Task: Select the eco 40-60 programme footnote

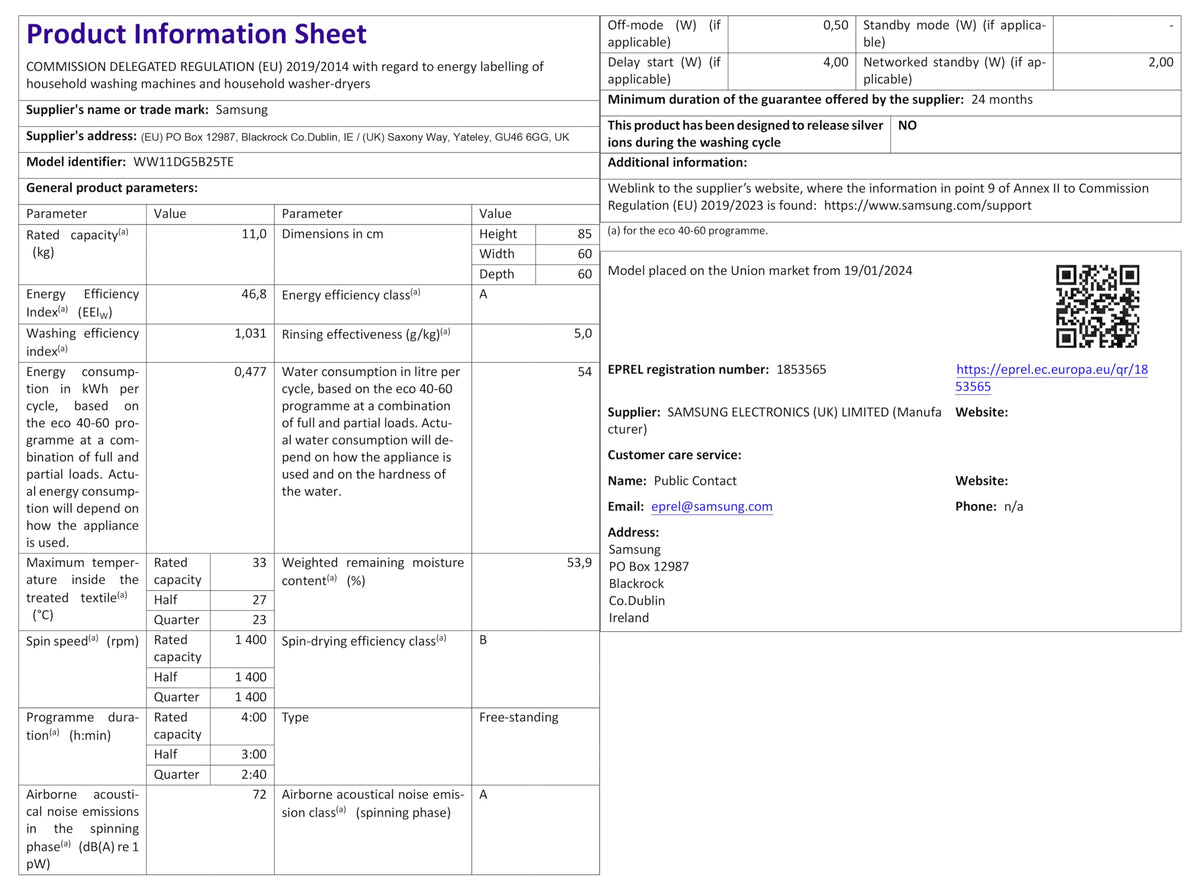Action: (x=687, y=231)
